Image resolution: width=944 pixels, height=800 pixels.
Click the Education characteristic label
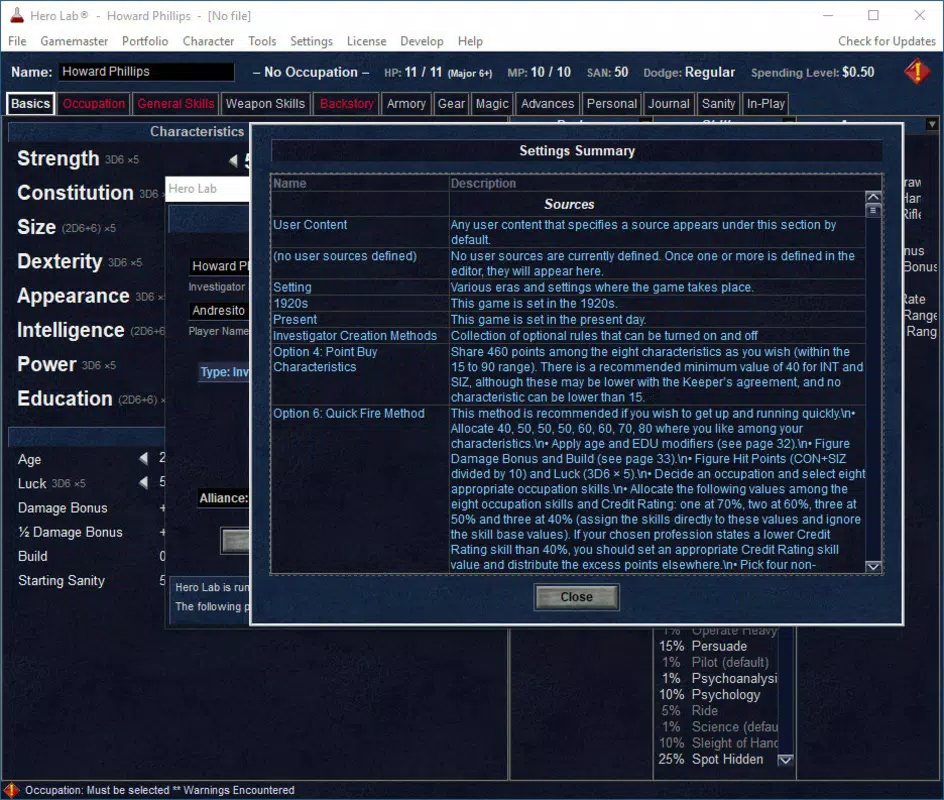pos(64,398)
